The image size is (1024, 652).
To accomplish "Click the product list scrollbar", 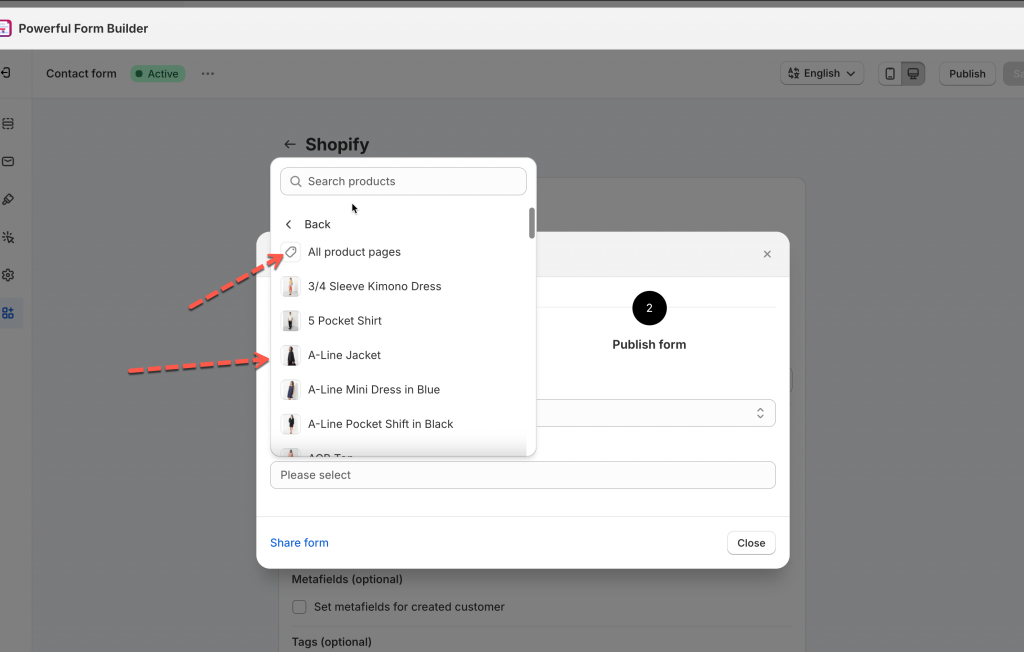I will coord(532,223).
